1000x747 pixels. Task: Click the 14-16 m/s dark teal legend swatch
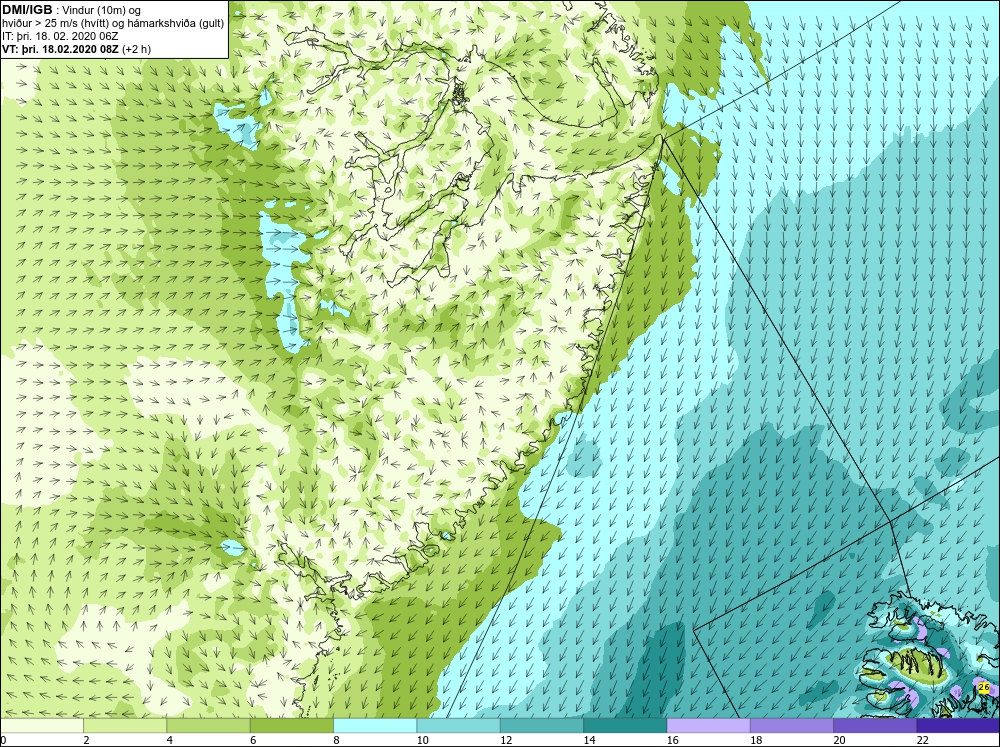(x=624, y=726)
